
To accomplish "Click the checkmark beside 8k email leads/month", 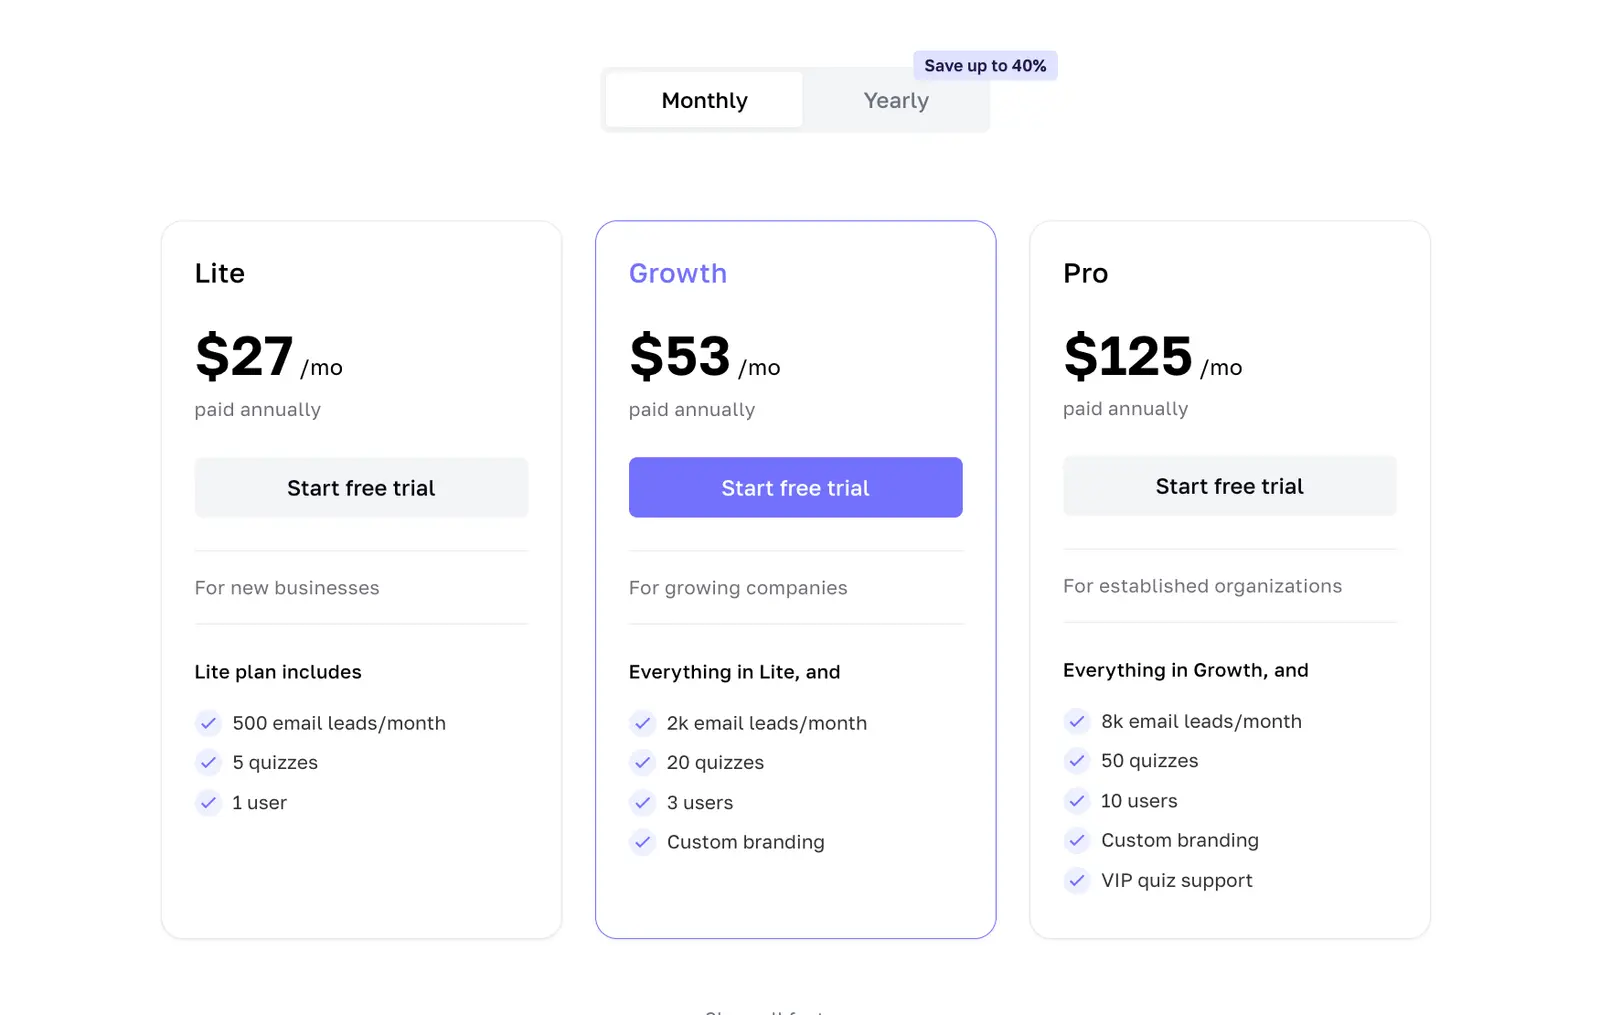I will (x=1076, y=721).
